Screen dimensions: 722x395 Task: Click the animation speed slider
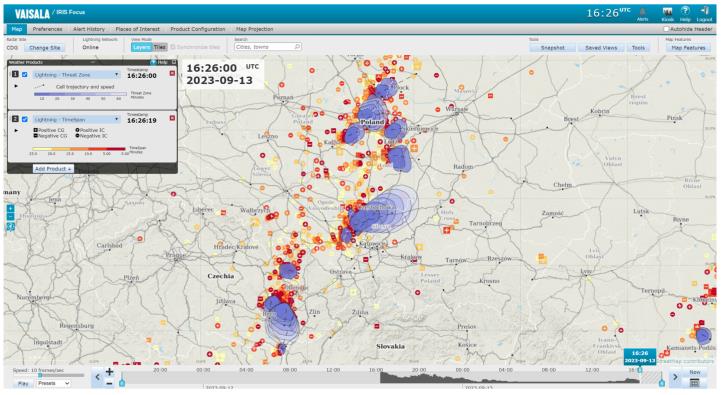49,376
